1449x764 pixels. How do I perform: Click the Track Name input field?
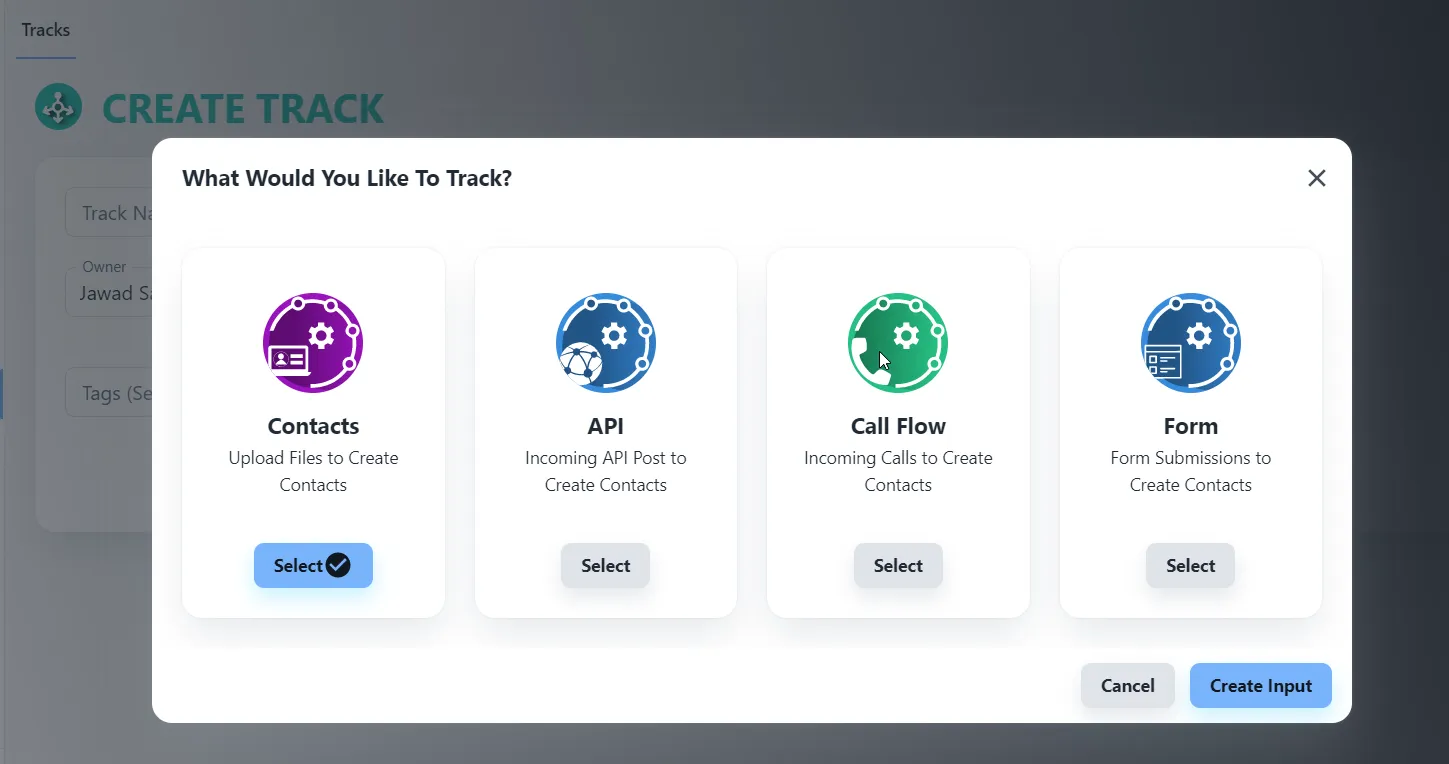[109, 212]
